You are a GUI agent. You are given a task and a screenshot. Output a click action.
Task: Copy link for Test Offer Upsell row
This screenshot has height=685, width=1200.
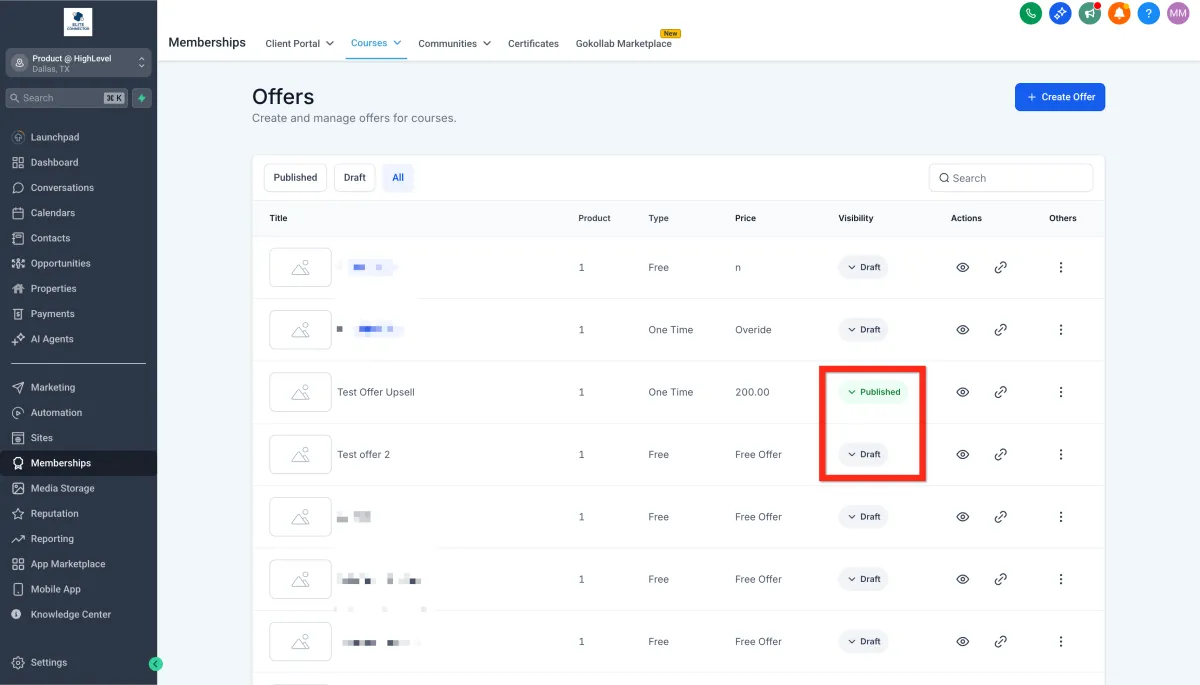click(1000, 392)
